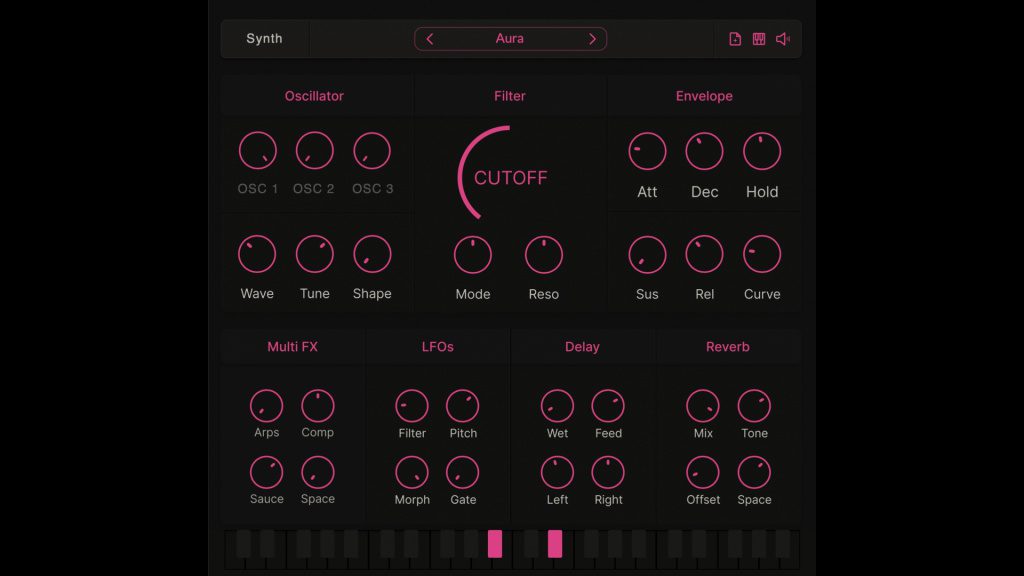Click the Att knob in the Envelope section
The height and width of the screenshot is (576, 1024).
click(647, 151)
